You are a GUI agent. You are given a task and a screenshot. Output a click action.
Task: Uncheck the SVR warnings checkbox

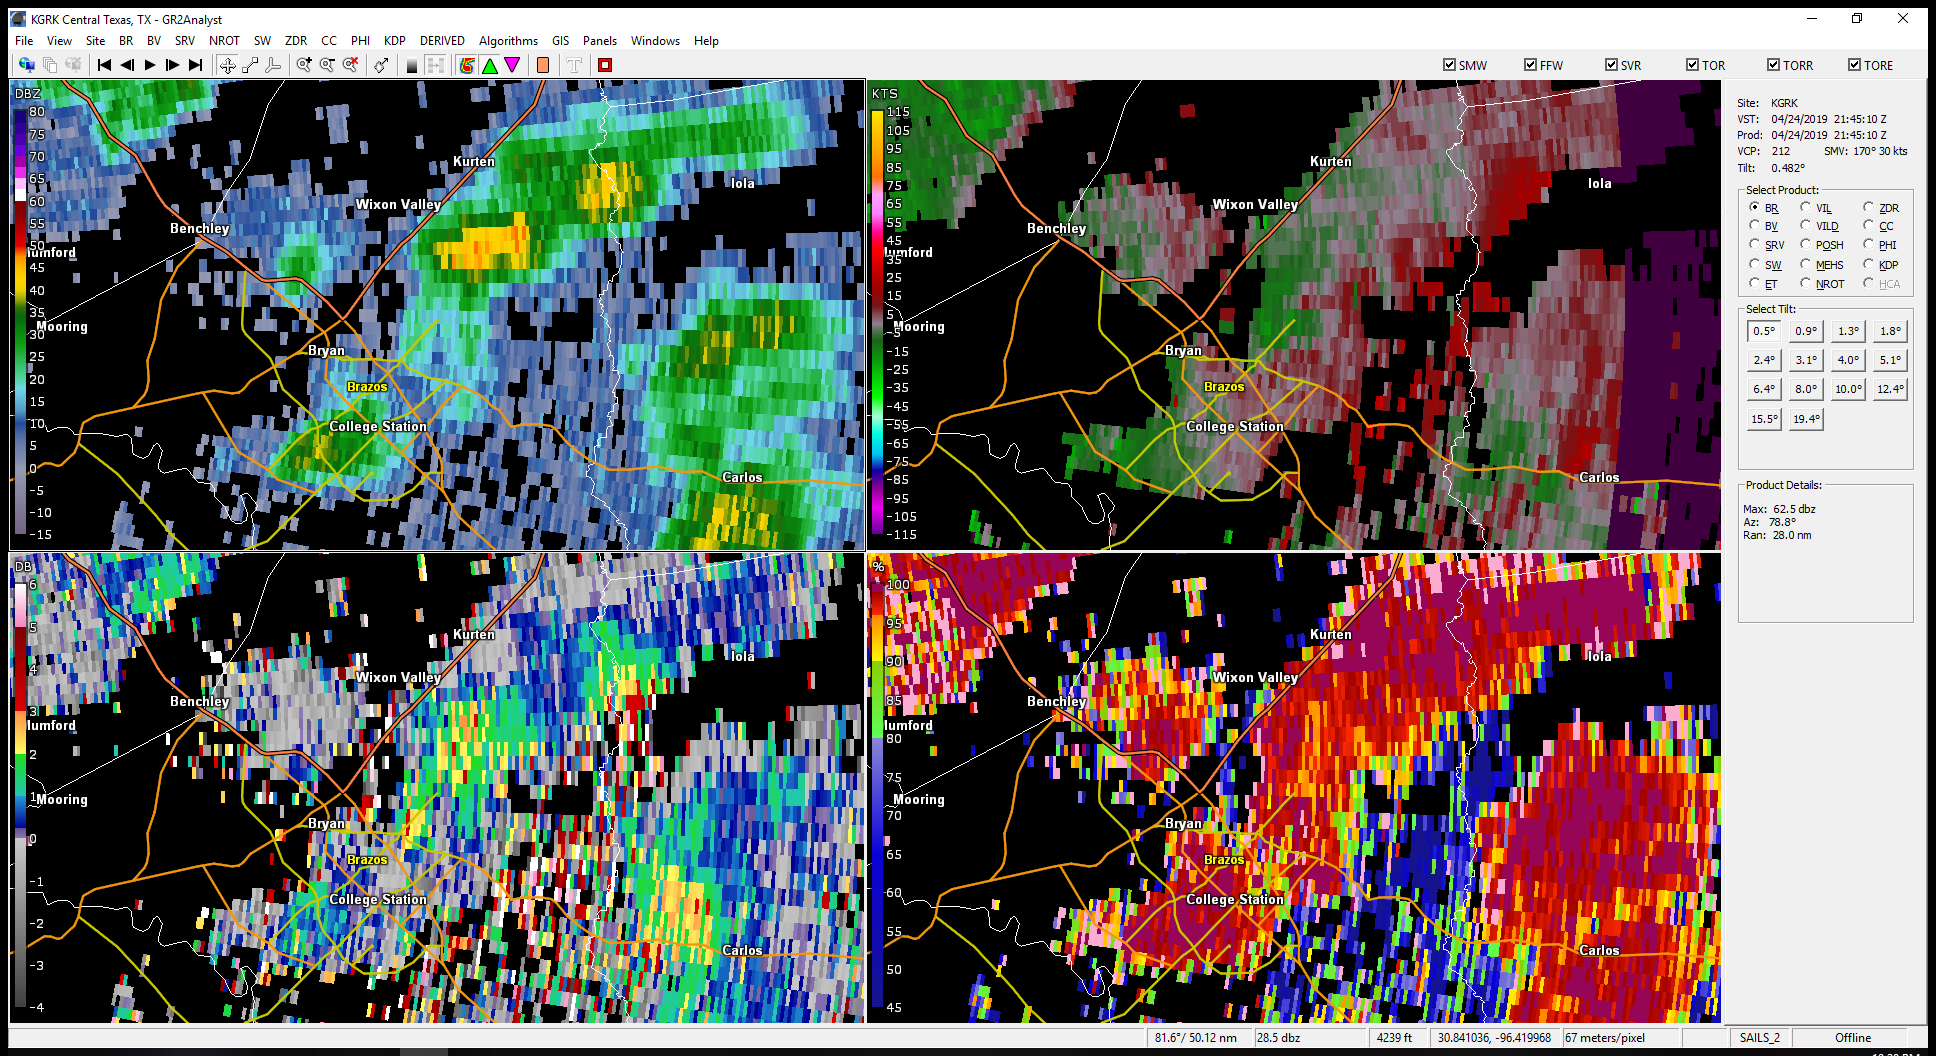(1611, 65)
